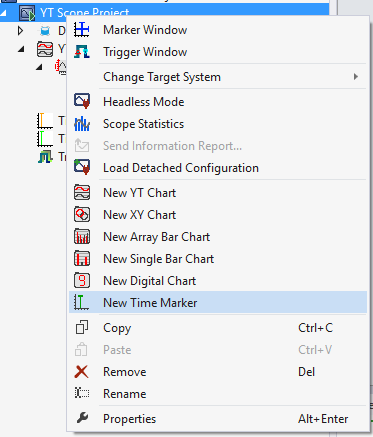This screenshot has height=437, width=373.
Task: Click the orange time marker tree icon
Action: pos(45,121)
